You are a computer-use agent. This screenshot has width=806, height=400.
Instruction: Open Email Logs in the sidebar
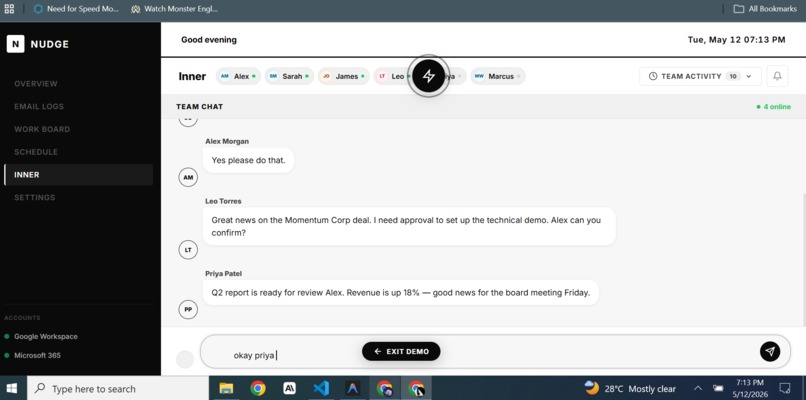coord(39,106)
